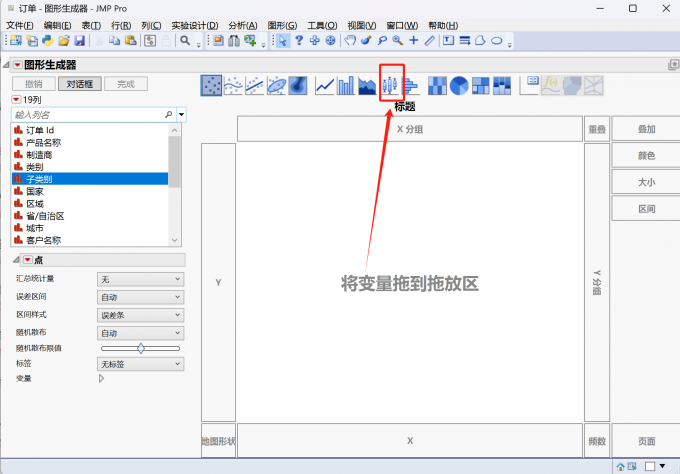The height and width of the screenshot is (474, 680).
Task: Select the Heatmap element icon
Action: pos(437,85)
